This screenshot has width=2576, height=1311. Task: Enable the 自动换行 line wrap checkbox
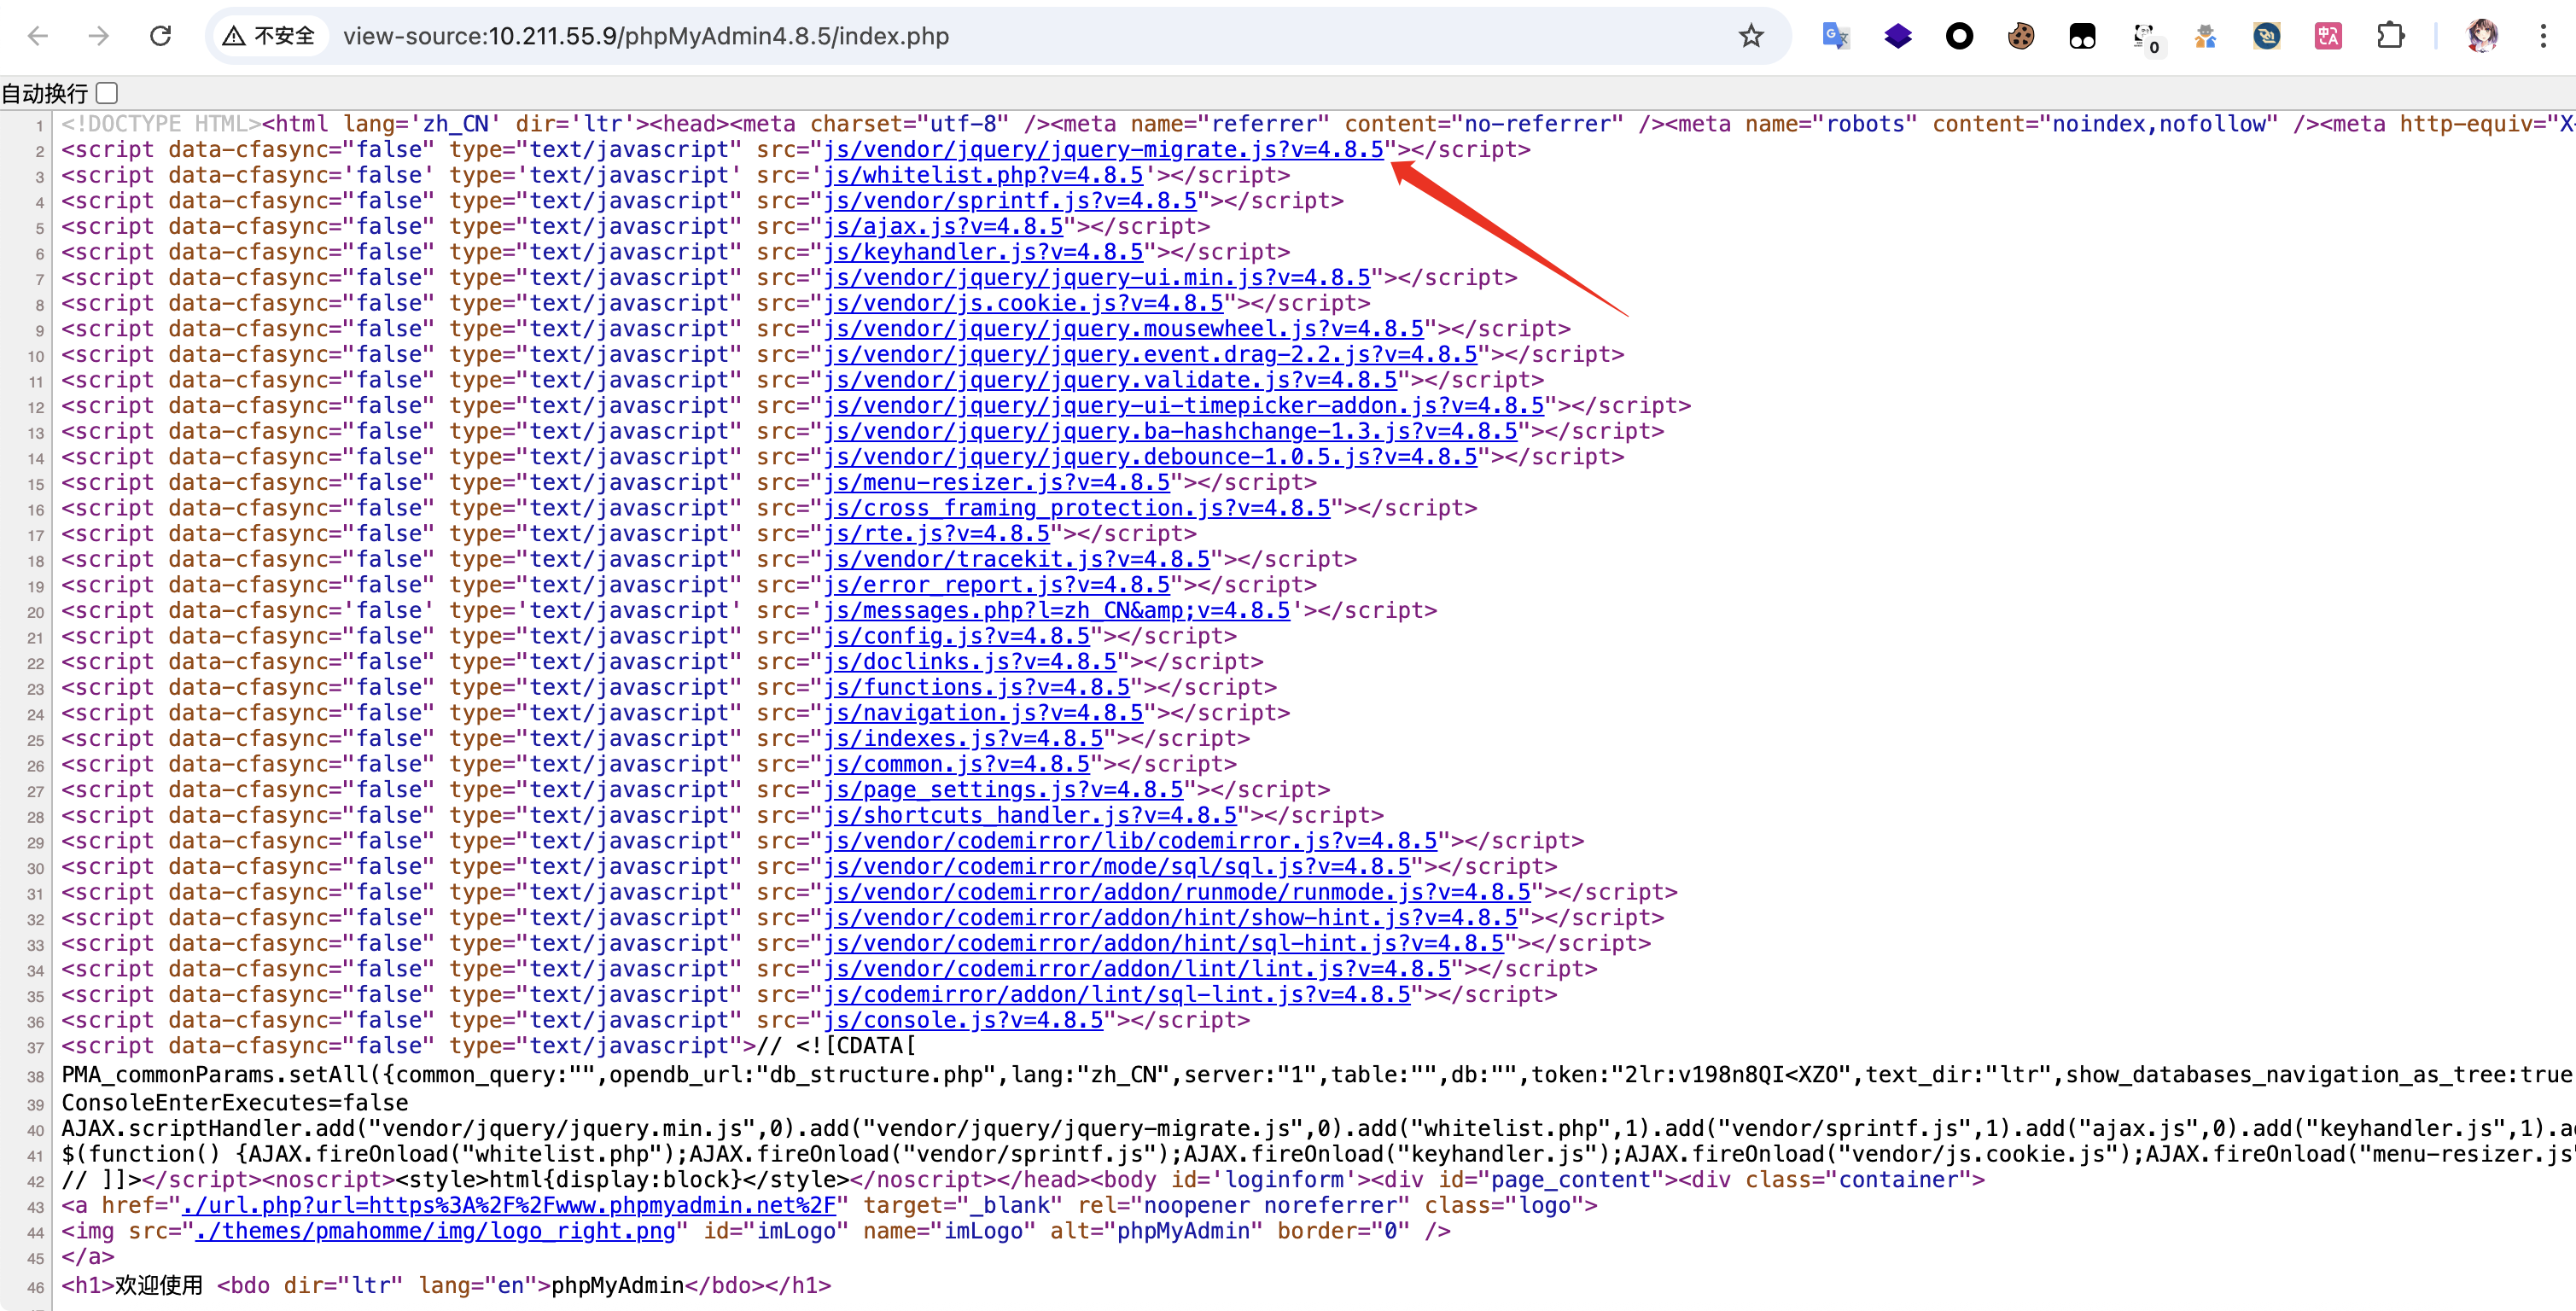coord(108,94)
